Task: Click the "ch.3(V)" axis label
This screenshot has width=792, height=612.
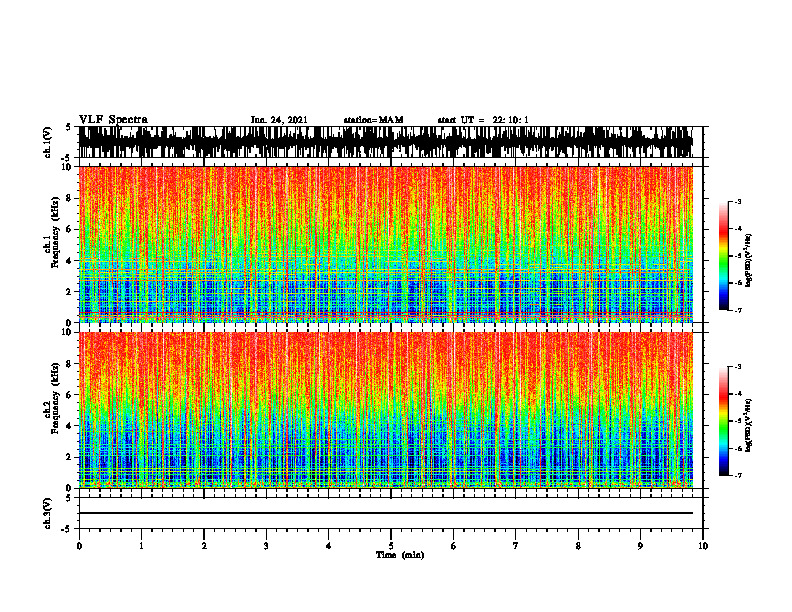Action: coord(48,513)
